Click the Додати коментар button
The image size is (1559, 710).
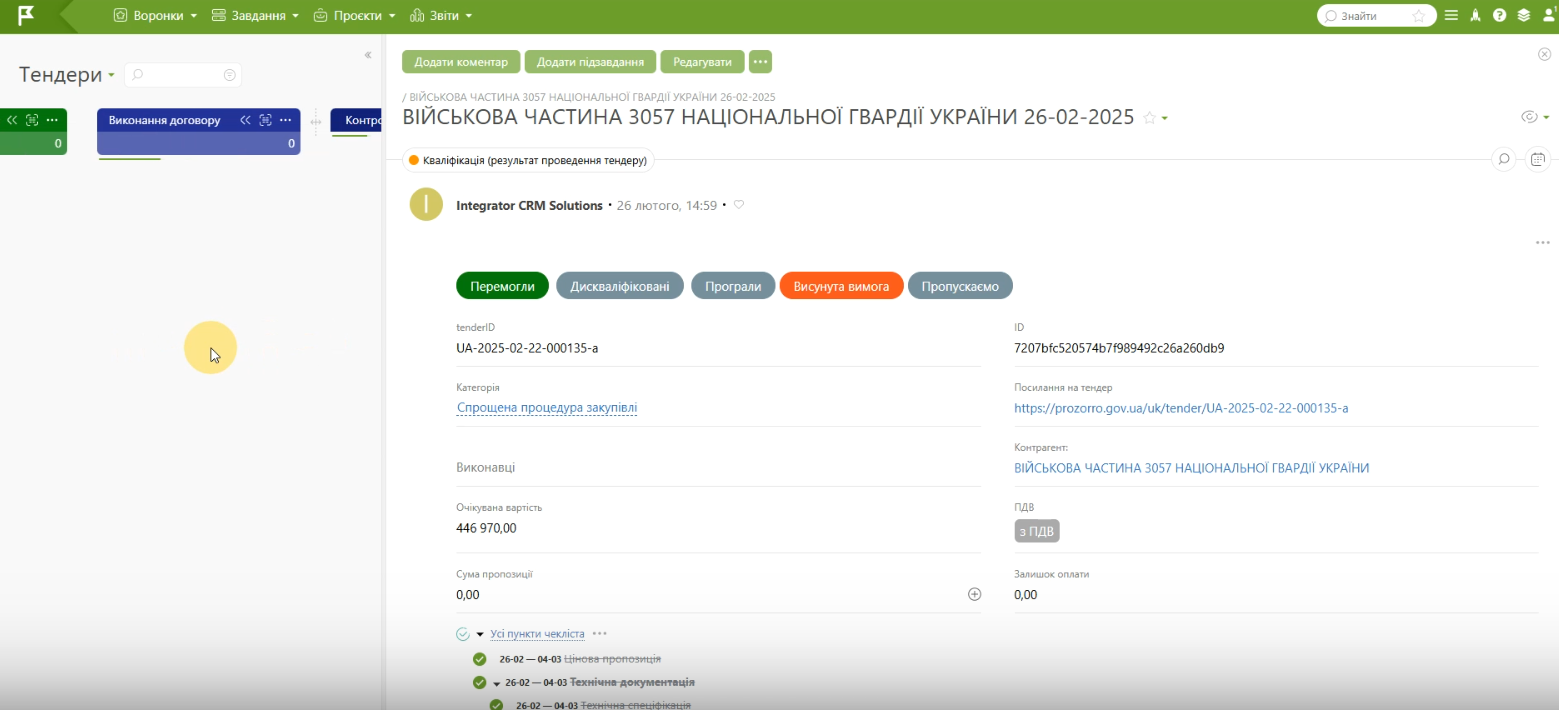pyautogui.click(x=461, y=62)
